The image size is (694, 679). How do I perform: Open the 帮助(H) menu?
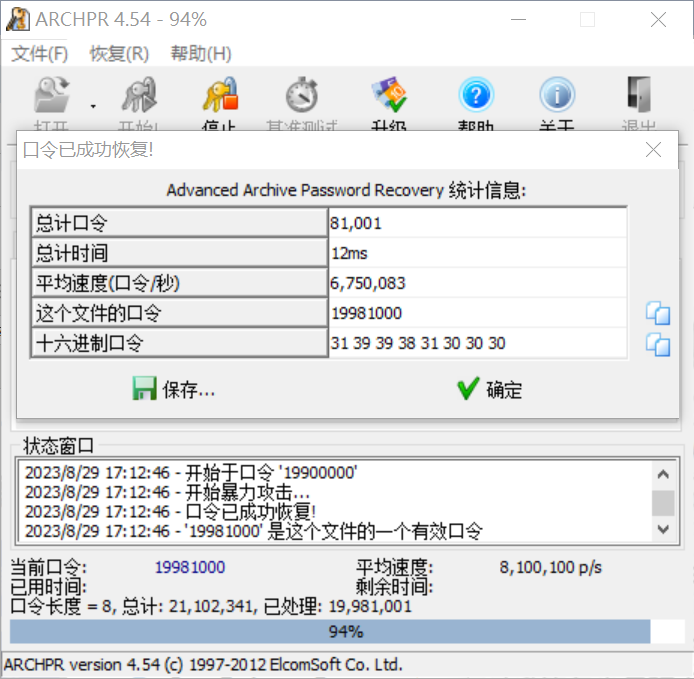(201, 54)
